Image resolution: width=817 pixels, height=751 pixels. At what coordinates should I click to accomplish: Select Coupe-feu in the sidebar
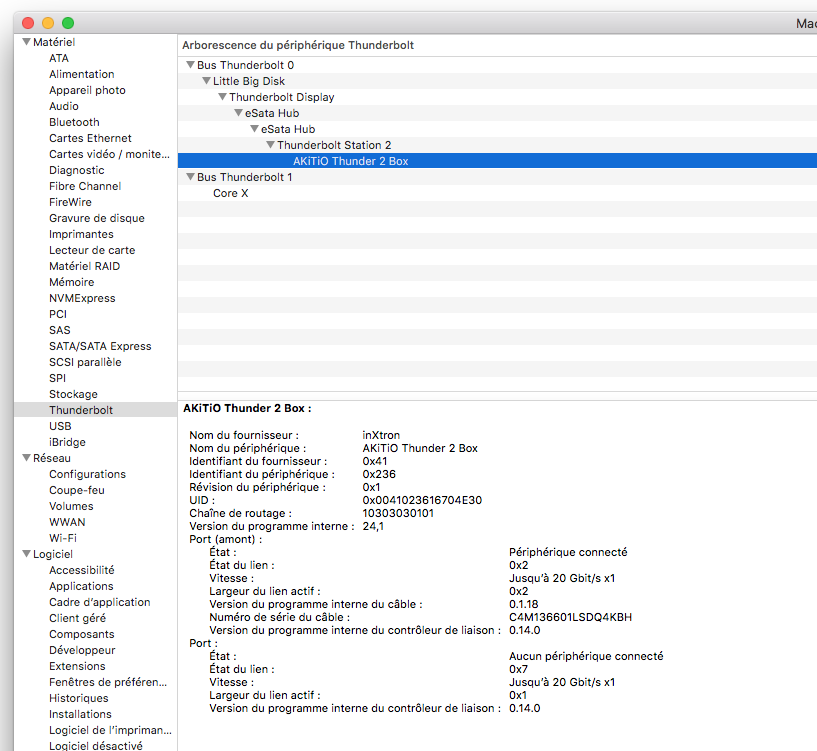coord(77,490)
